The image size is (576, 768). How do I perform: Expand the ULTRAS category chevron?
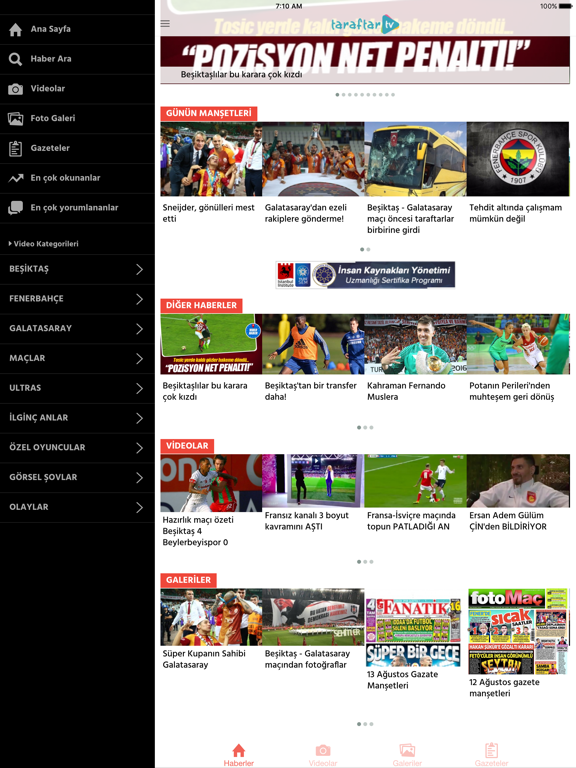[140, 388]
